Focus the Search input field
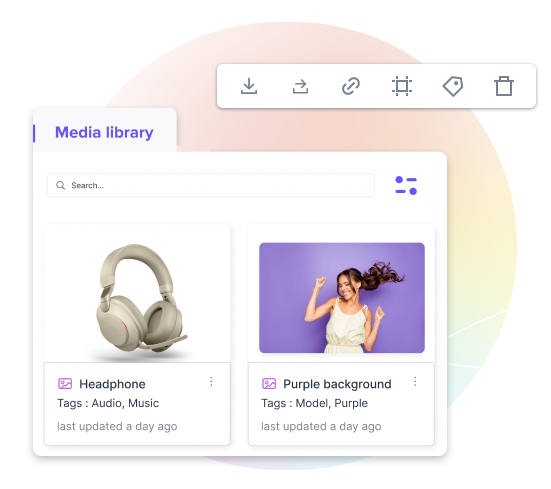The width and height of the screenshot is (551, 489). (x=211, y=185)
